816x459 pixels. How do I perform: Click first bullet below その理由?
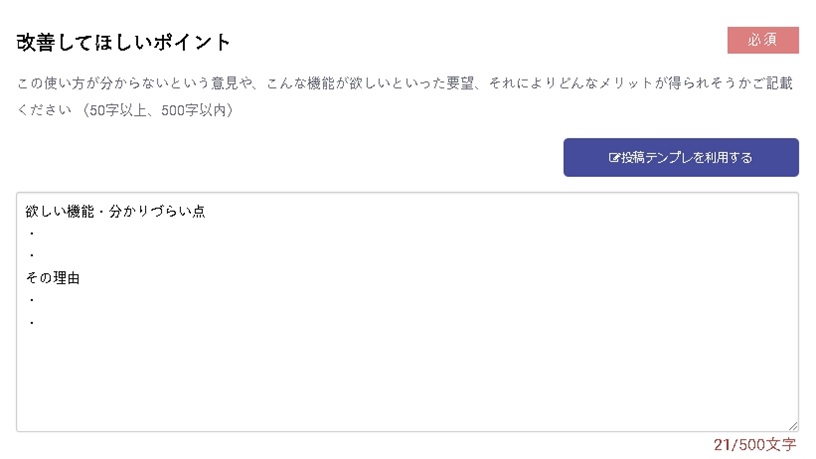point(32,300)
